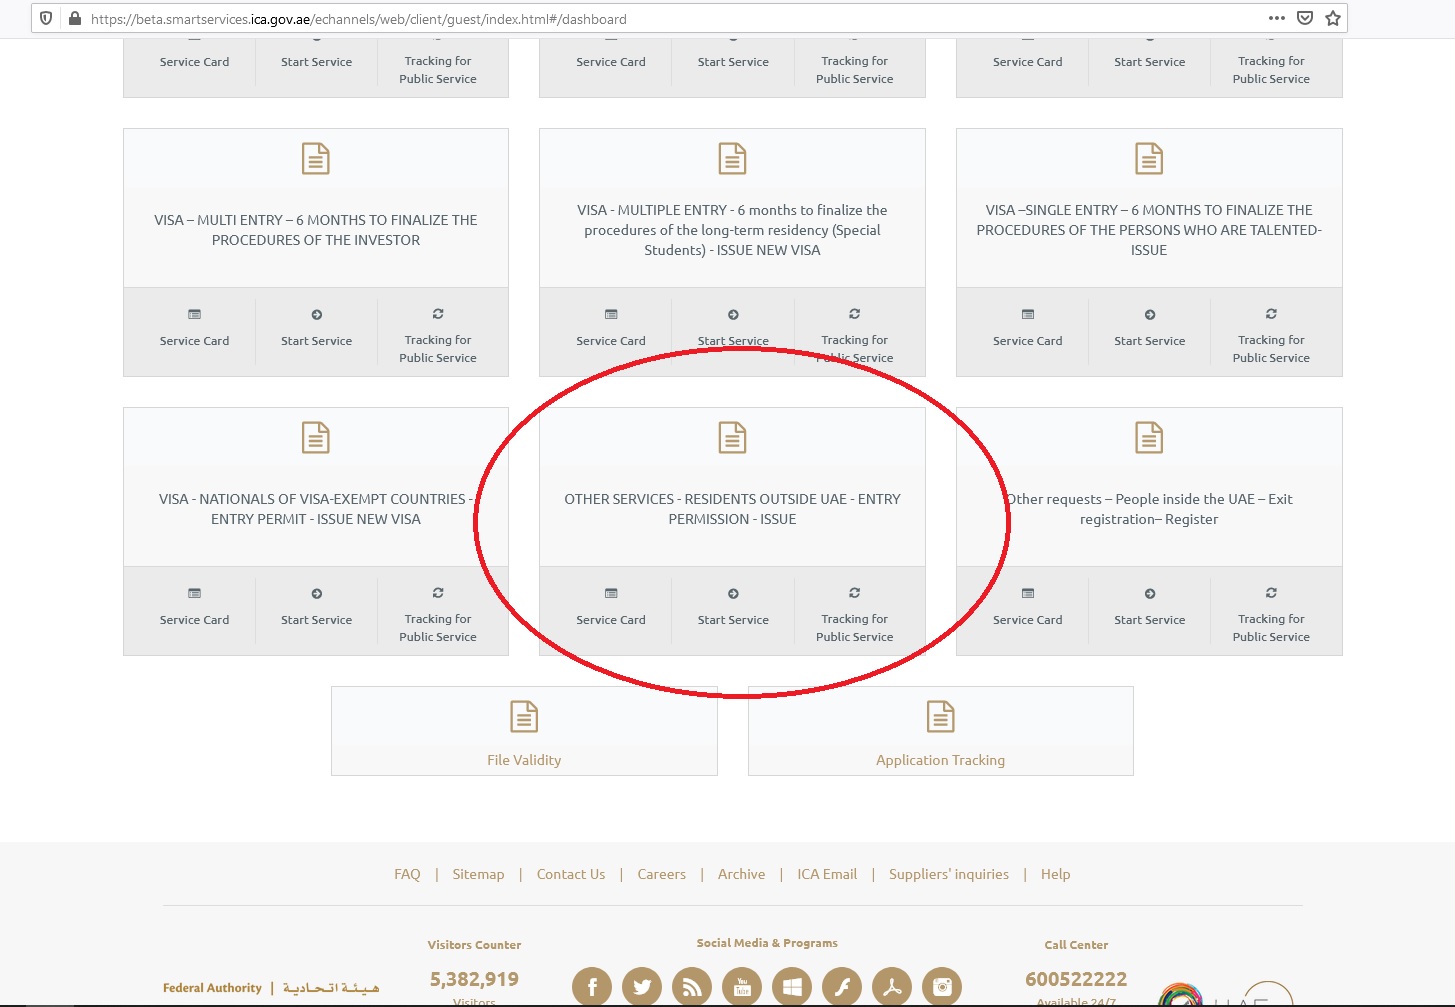Click inside the browser address bar

tap(400, 18)
